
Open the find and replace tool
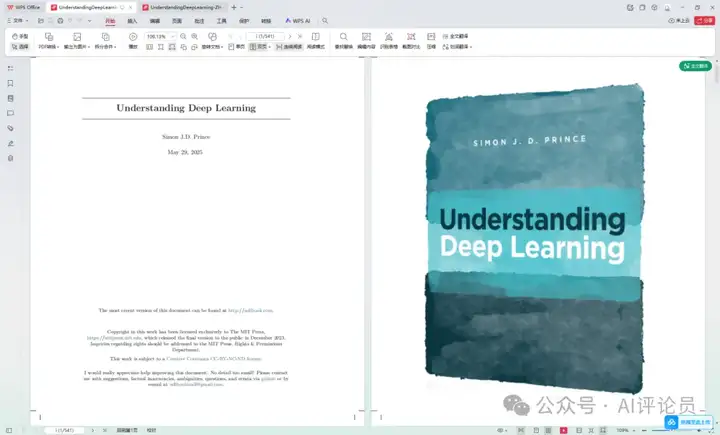(343, 37)
